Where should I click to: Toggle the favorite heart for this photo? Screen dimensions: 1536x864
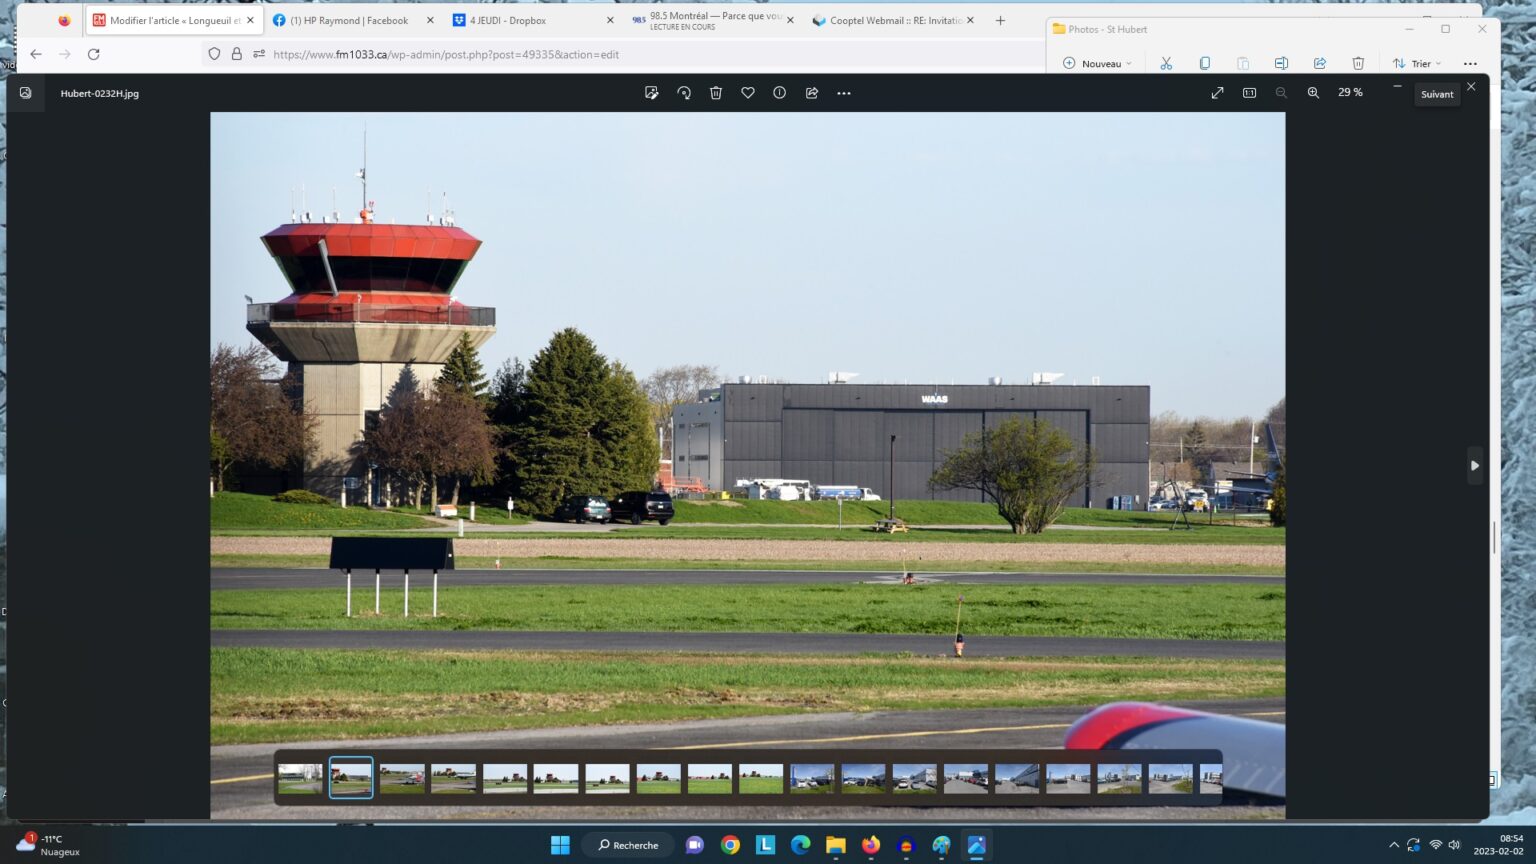coord(747,93)
